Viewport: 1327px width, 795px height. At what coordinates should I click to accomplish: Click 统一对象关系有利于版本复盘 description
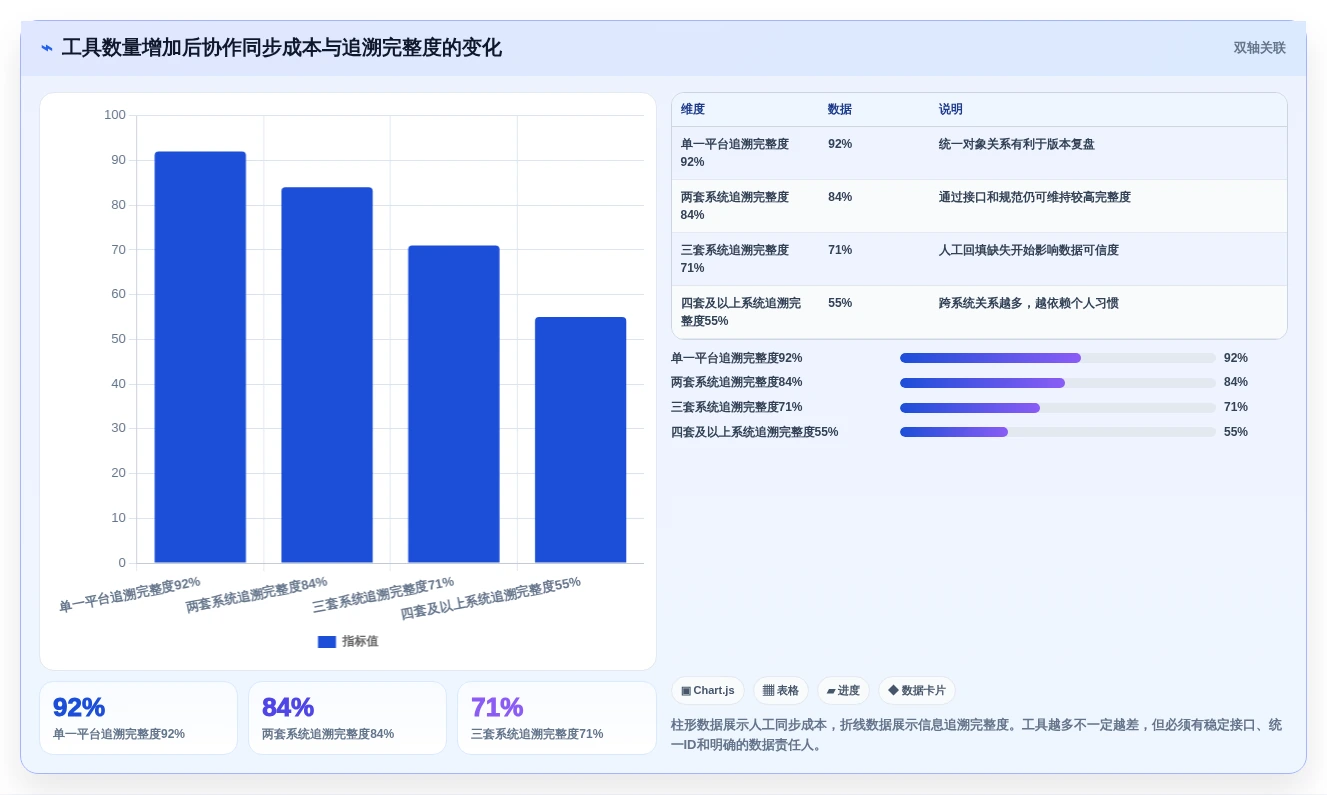1017,144
